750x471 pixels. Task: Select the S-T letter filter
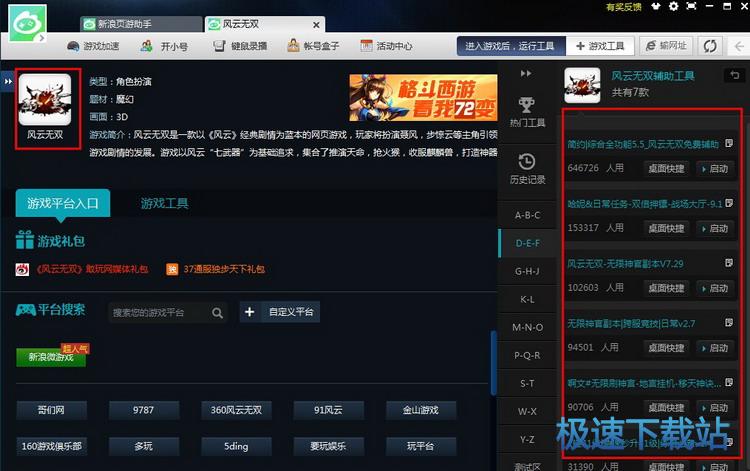coord(528,383)
